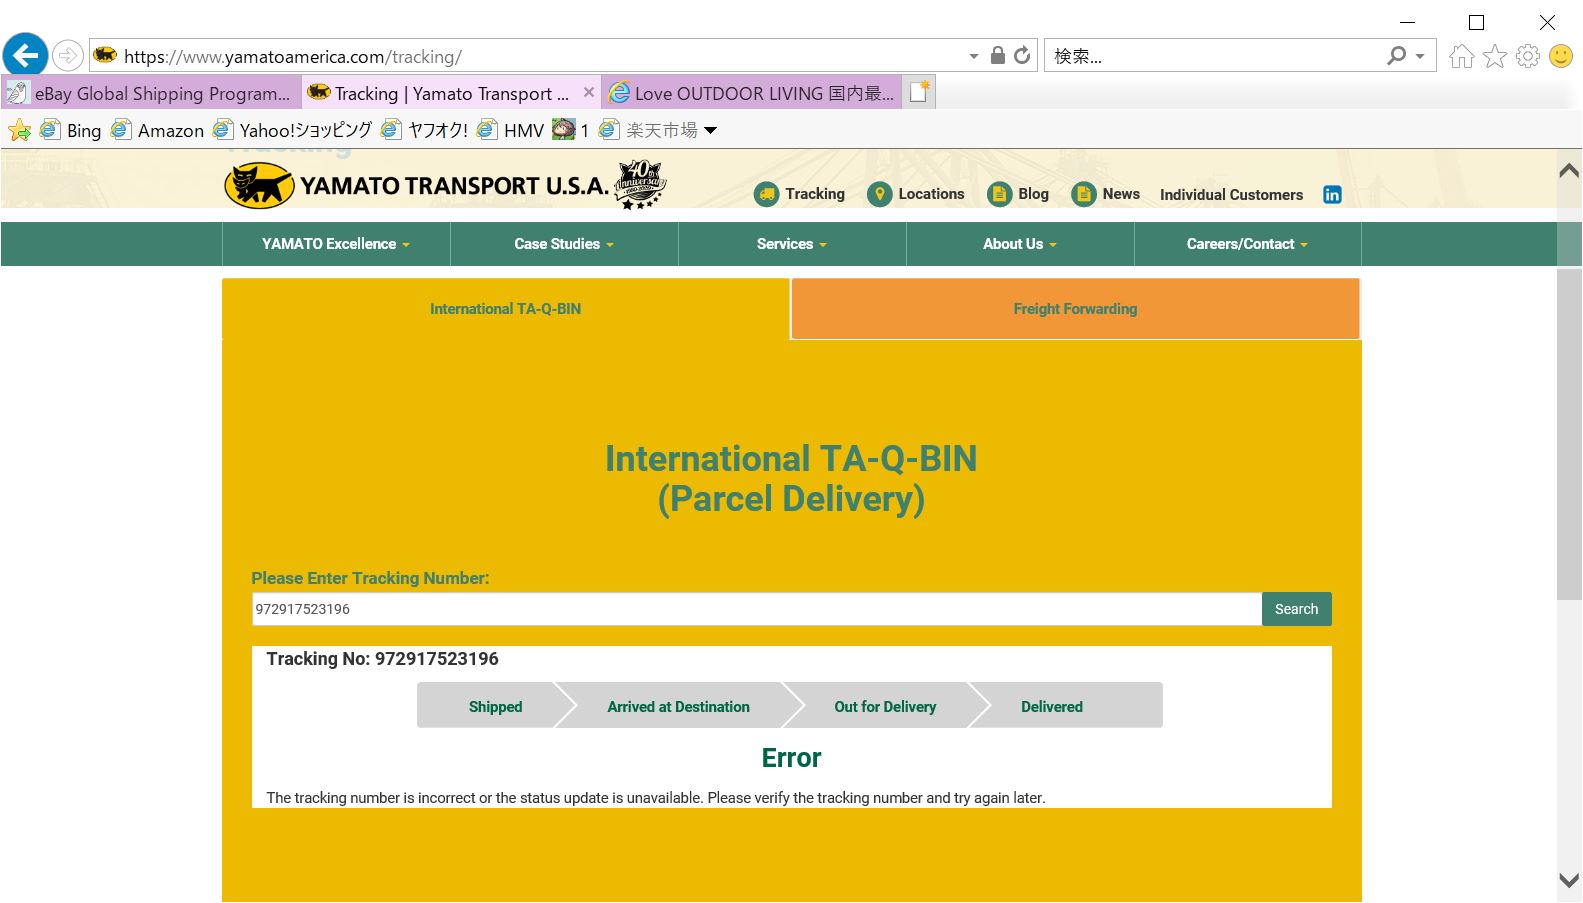The width and height of the screenshot is (1583, 903).
Task: Click the browser forward arrow button
Action: click(x=67, y=56)
